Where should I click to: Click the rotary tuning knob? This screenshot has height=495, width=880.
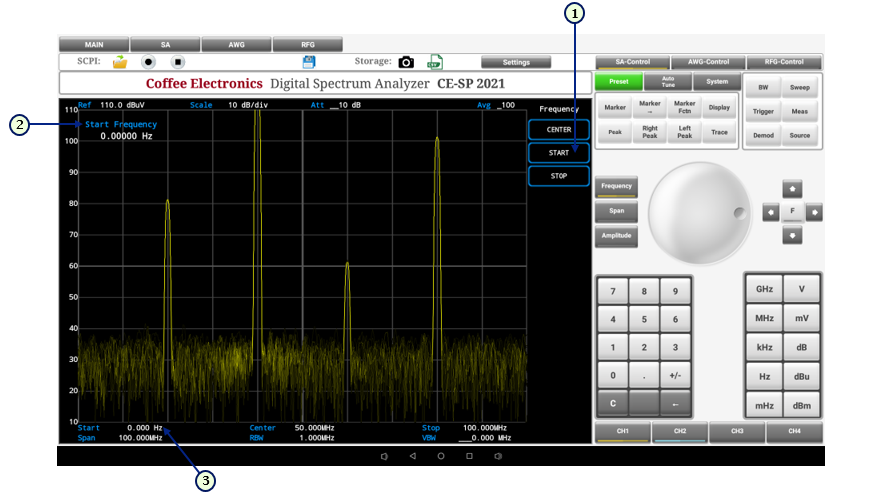point(698,212)
